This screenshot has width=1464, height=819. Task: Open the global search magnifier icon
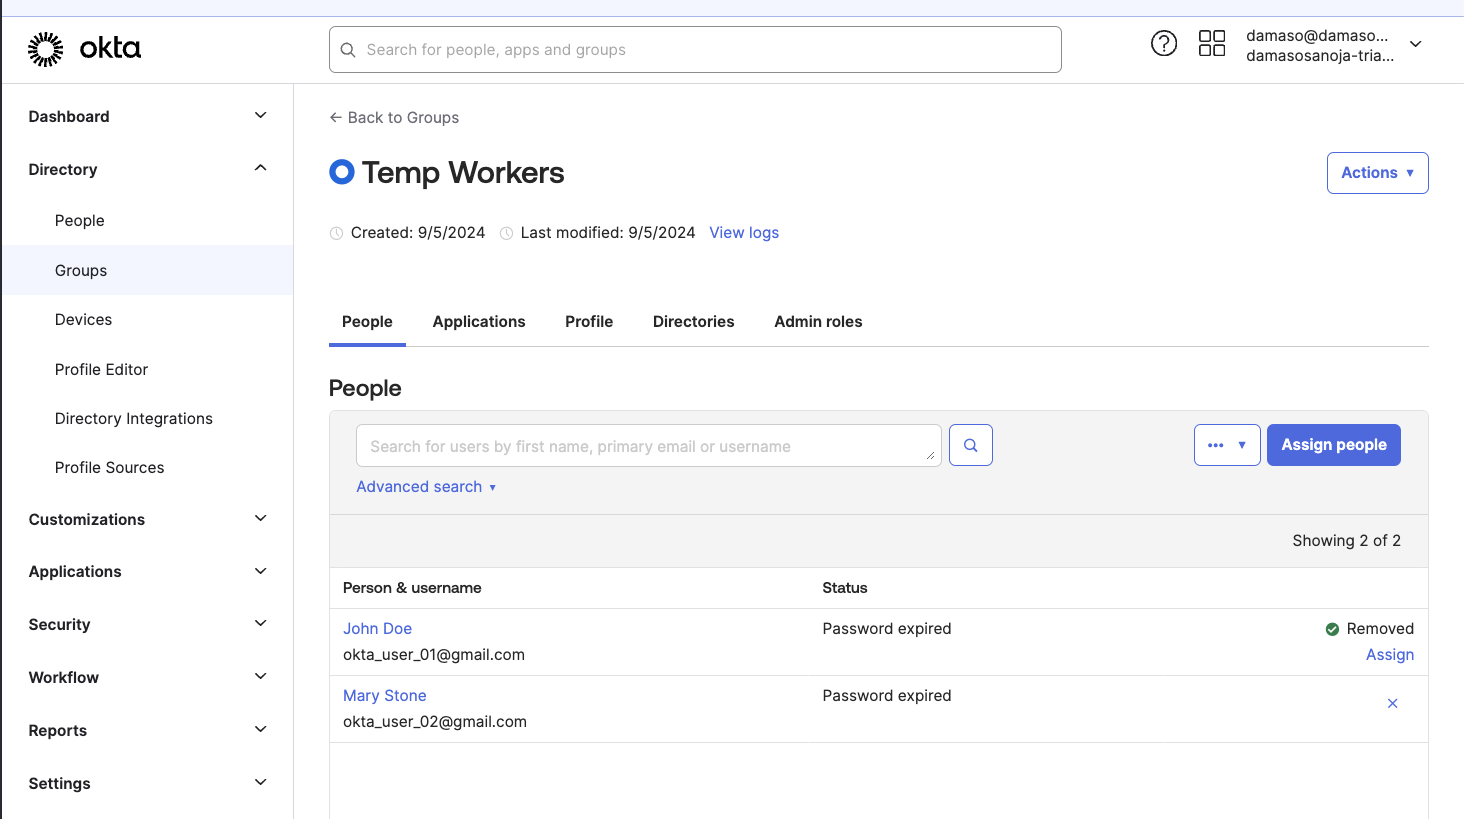[347, 49]
